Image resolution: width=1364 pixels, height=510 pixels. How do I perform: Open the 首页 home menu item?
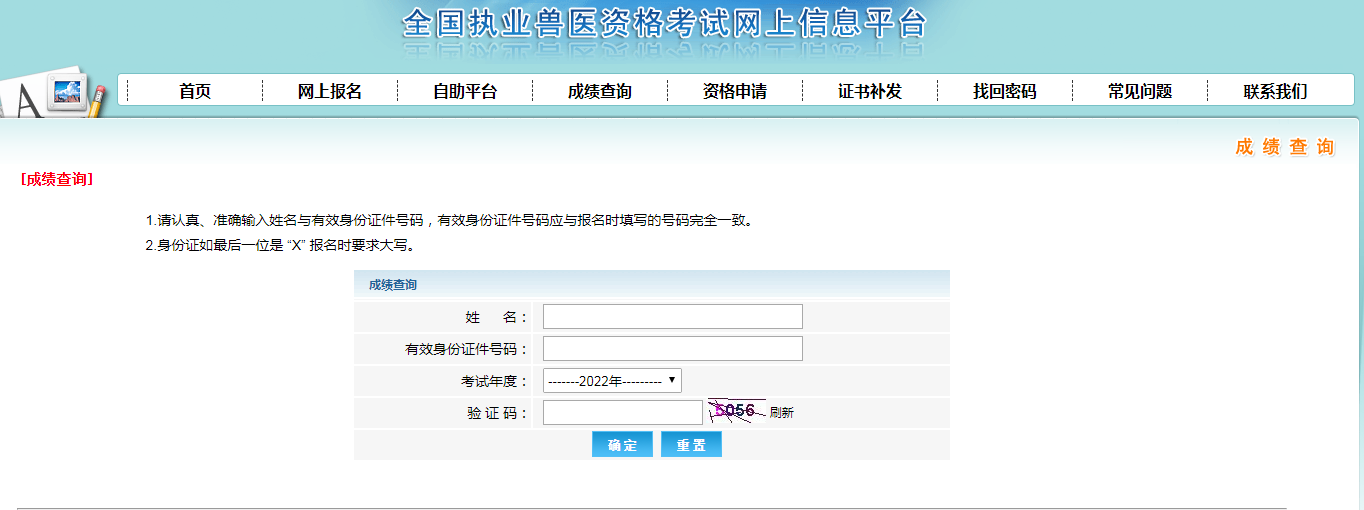195,91
